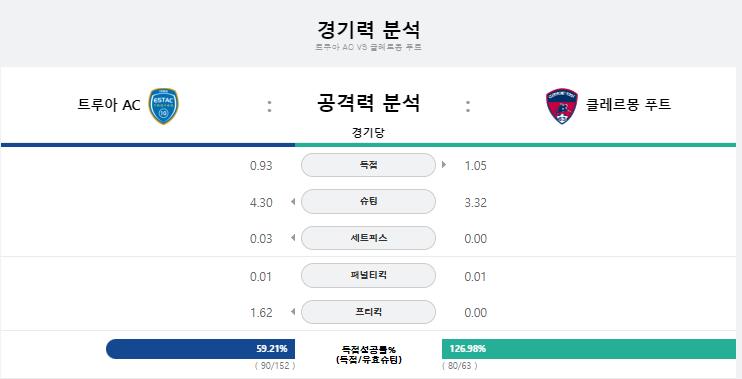Select the 슈팅 stat pill
This screenshot has height=379, width=742.
point(368,202)
